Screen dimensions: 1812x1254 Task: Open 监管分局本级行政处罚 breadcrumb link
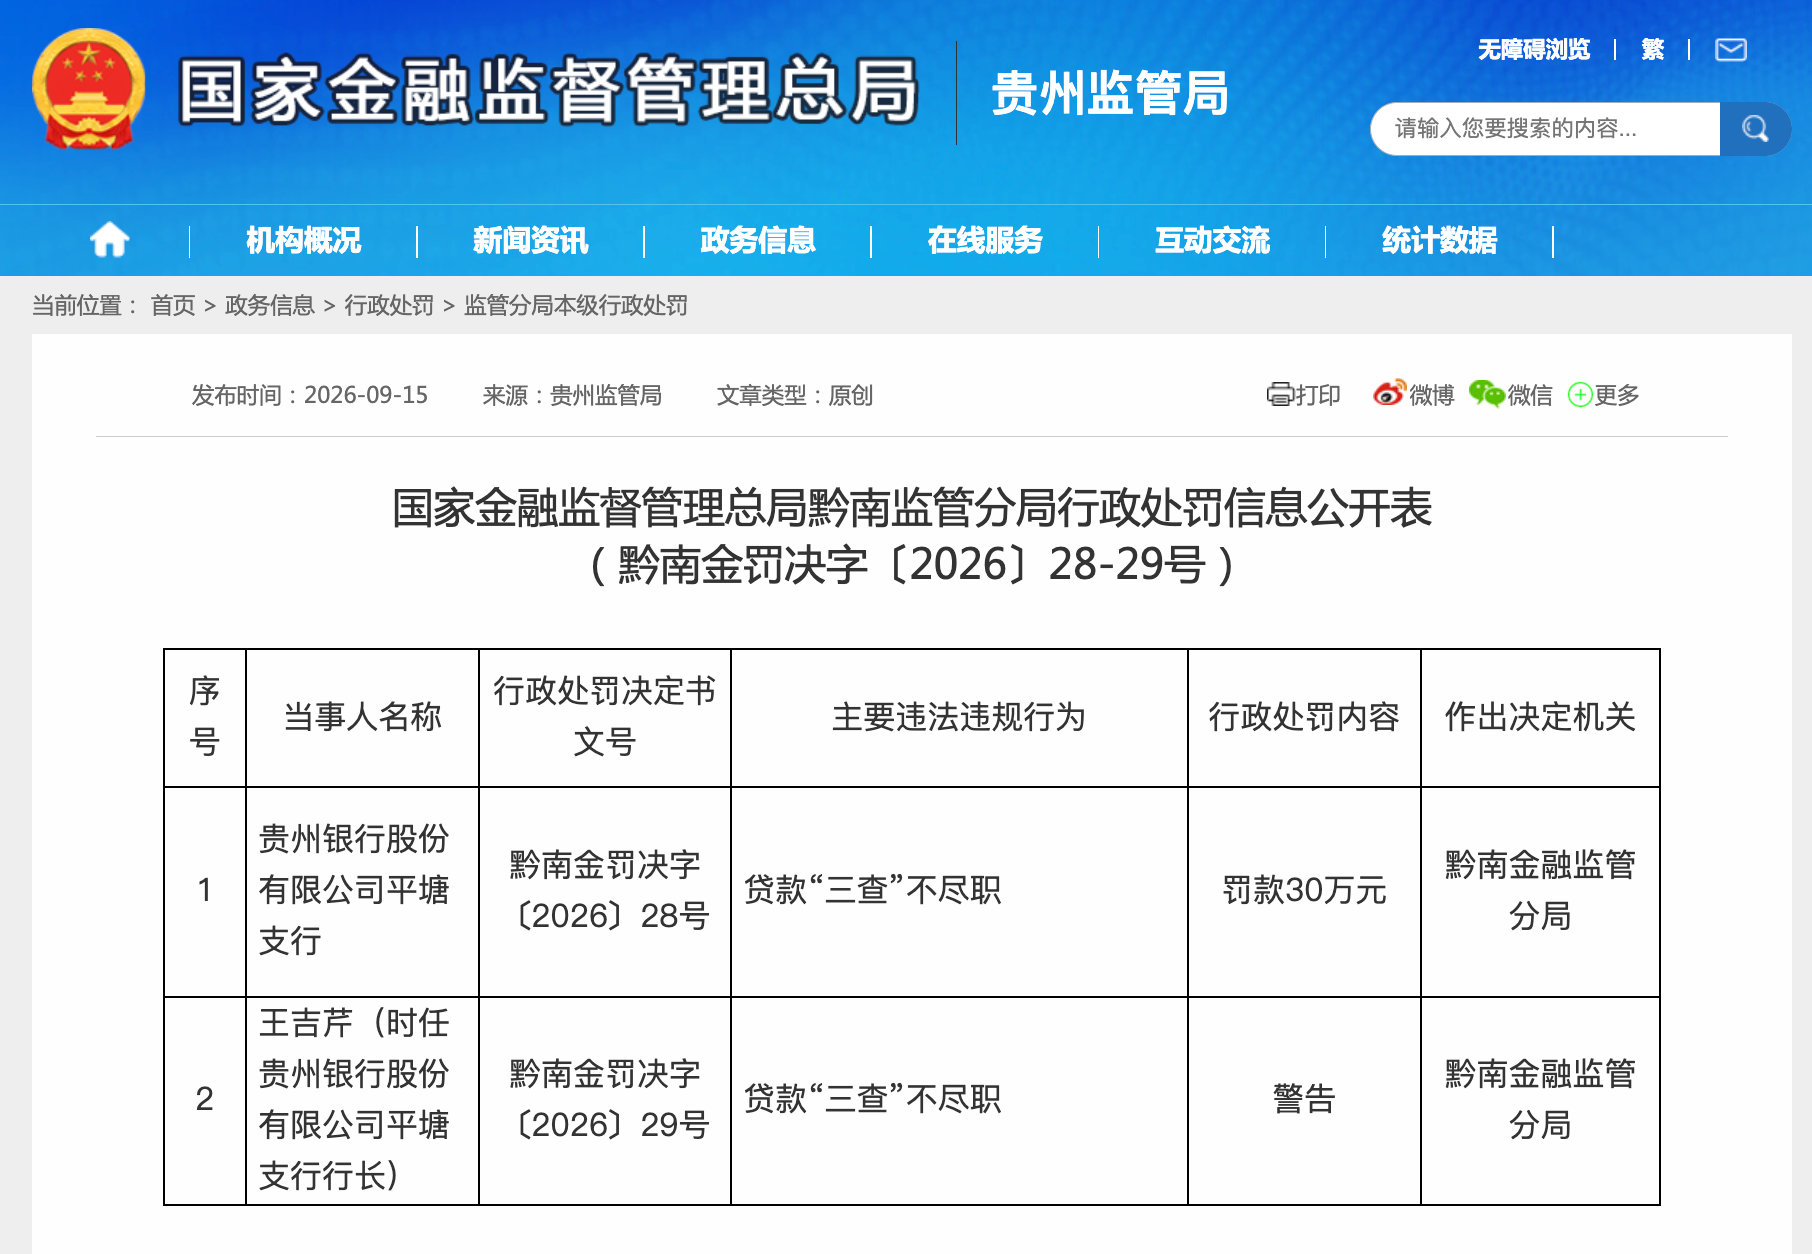click(x=576, y=305)
